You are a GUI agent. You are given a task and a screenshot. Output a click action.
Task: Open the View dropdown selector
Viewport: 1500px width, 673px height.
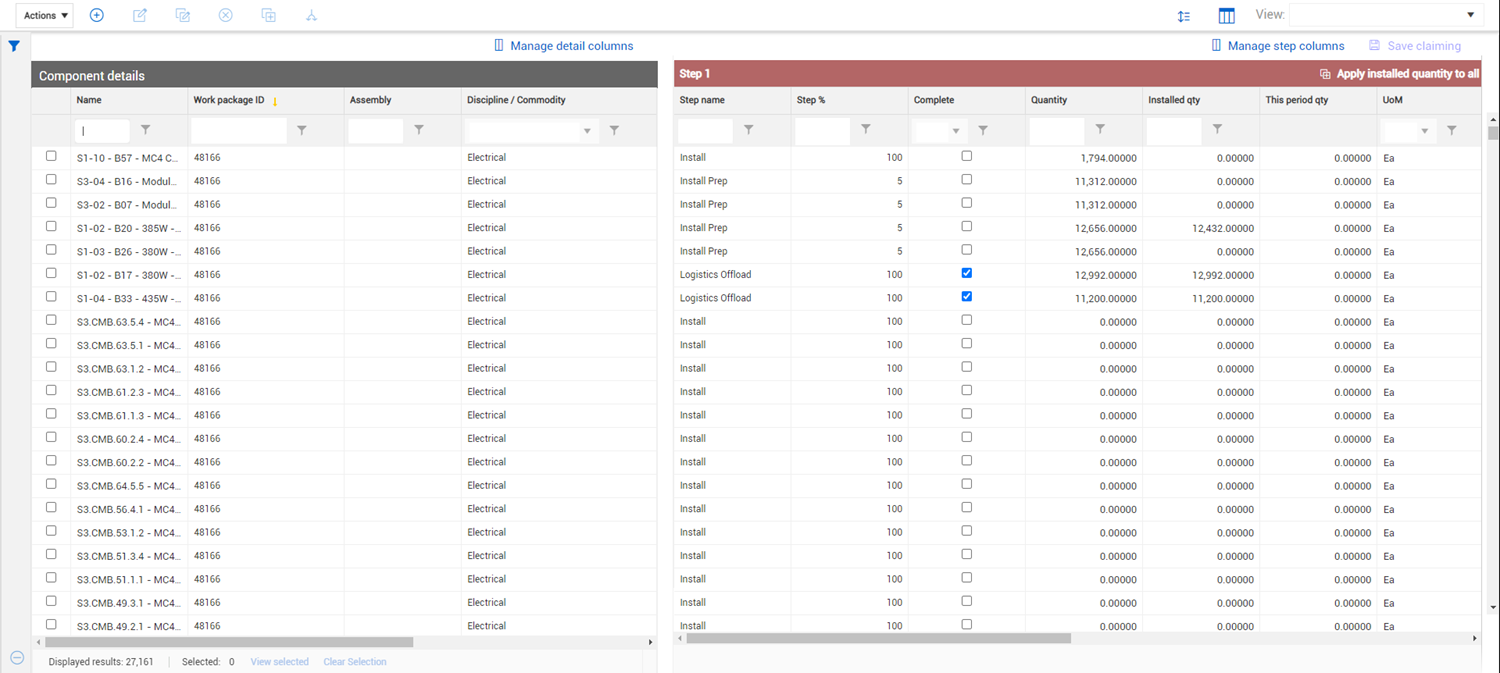(1386, 15)
